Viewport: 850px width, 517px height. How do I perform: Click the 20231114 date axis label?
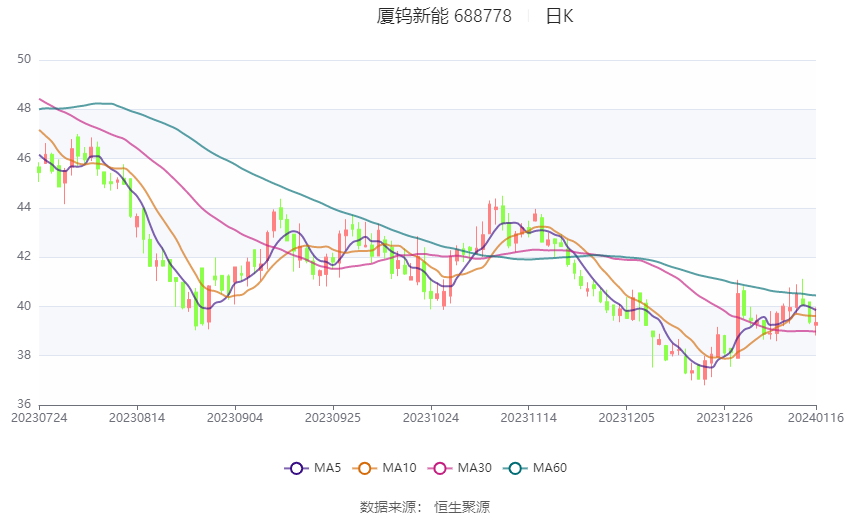529,418
